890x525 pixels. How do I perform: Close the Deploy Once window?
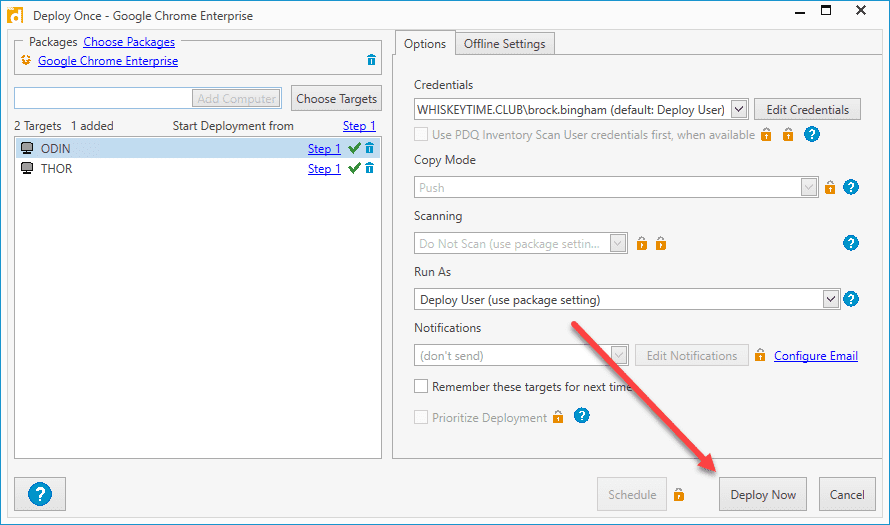860,11
